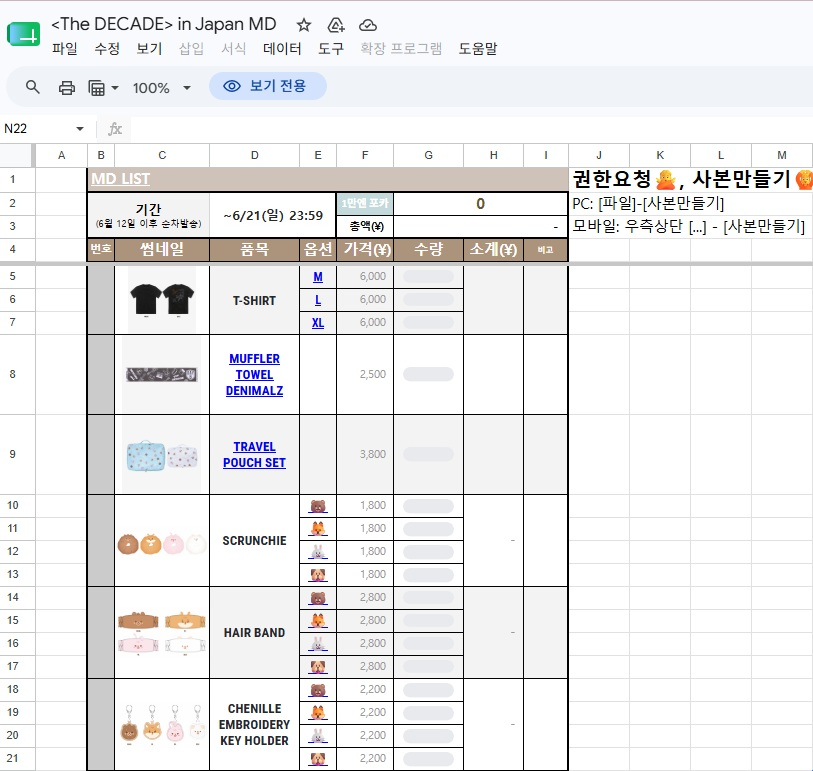Image resolution: width=813 pixels, height=771 pixels.
Task: Click the 'HAIR BAND' item name cell
Action: tap(255, 633)
